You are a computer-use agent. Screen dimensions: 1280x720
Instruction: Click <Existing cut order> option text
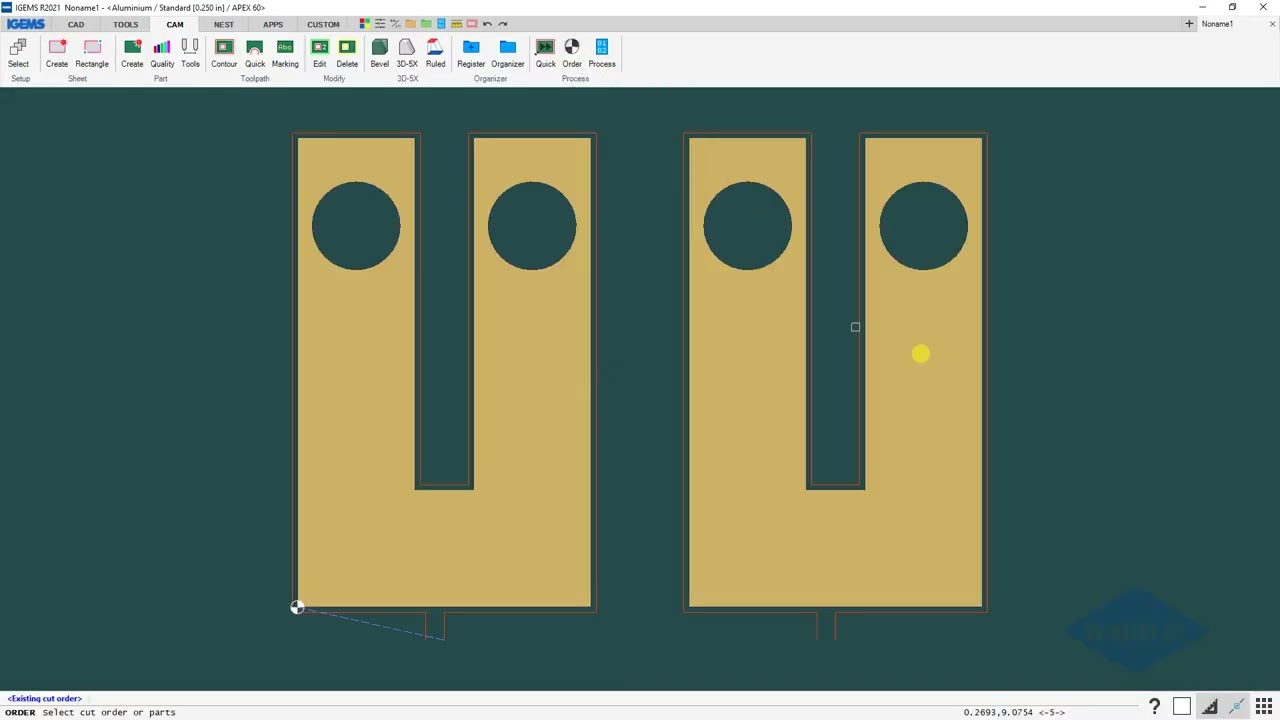click(45, 698)
